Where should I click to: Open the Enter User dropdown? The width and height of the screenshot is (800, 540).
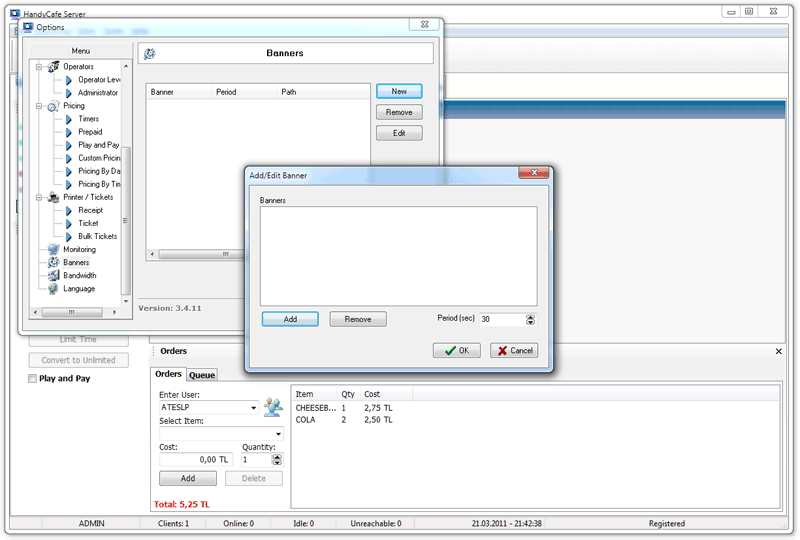(254, 408)
